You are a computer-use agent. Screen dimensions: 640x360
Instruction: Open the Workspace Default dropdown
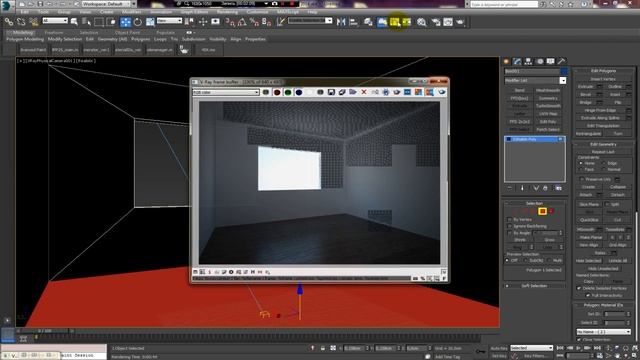point(107,4)
